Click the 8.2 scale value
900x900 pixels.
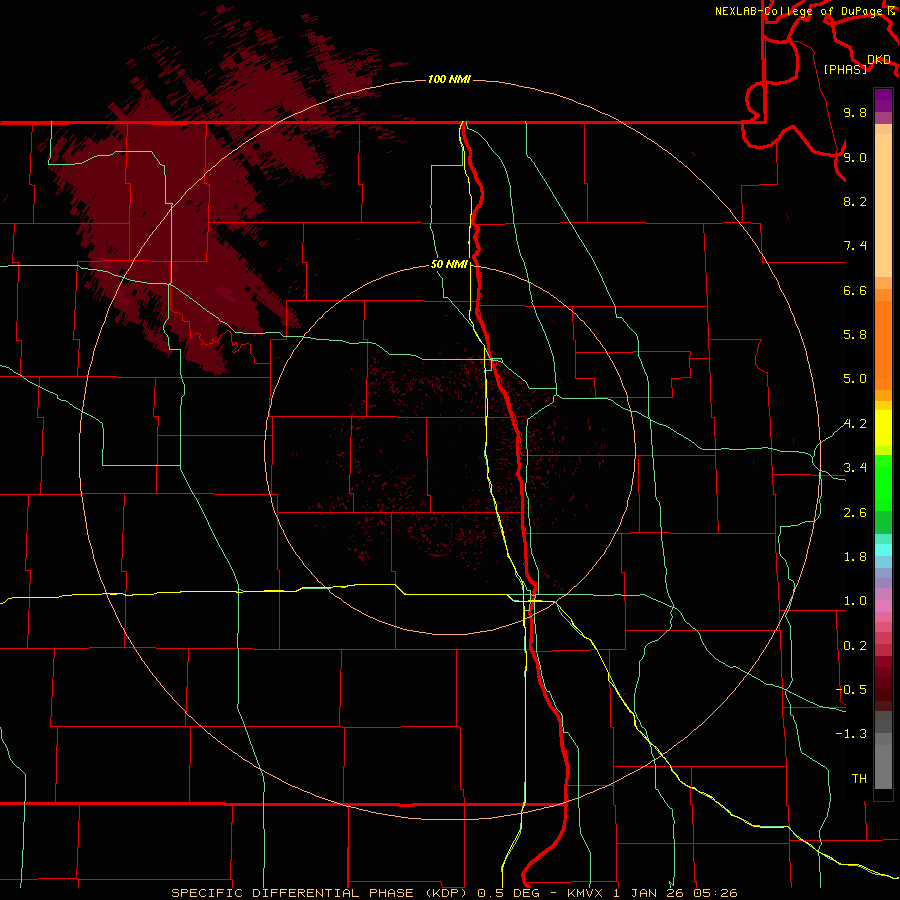click(855, 201)
